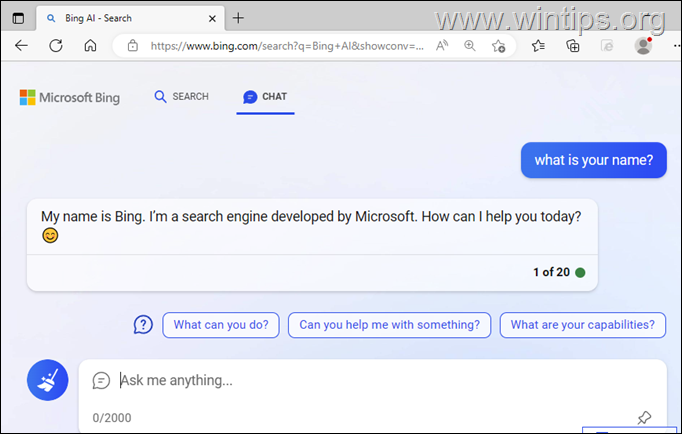This screenshot has width=682, height=434.
Task: Click the Internet Explorer mode icon
Action: (607, 46)
